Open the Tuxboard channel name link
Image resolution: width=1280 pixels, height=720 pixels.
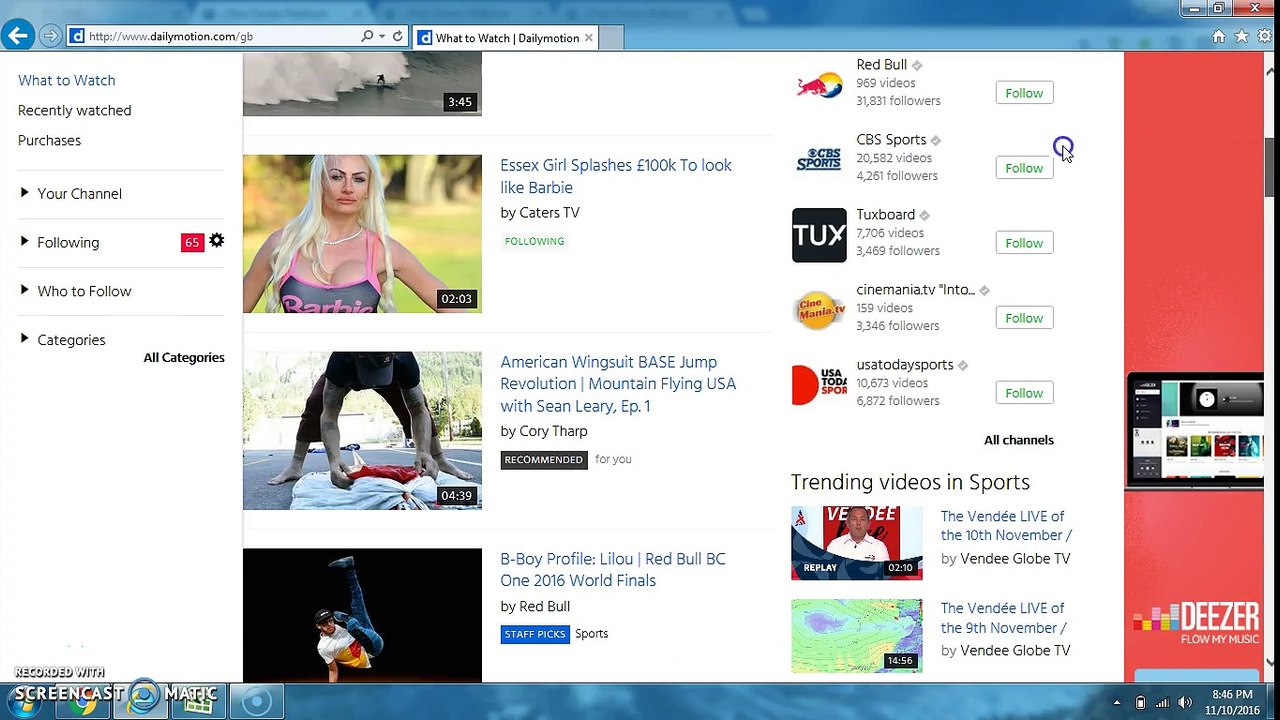coord(885,215)
